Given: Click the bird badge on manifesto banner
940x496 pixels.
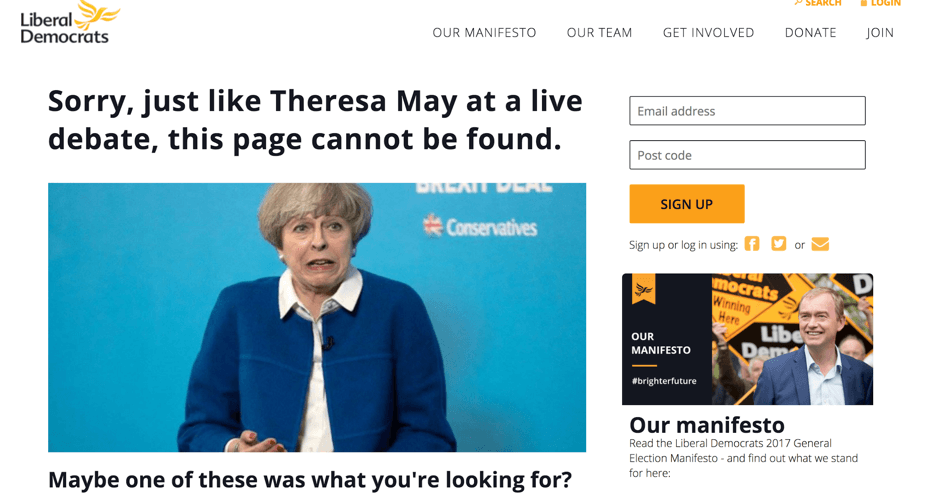Looking at the screenshot, I should [x=643, y=288].
